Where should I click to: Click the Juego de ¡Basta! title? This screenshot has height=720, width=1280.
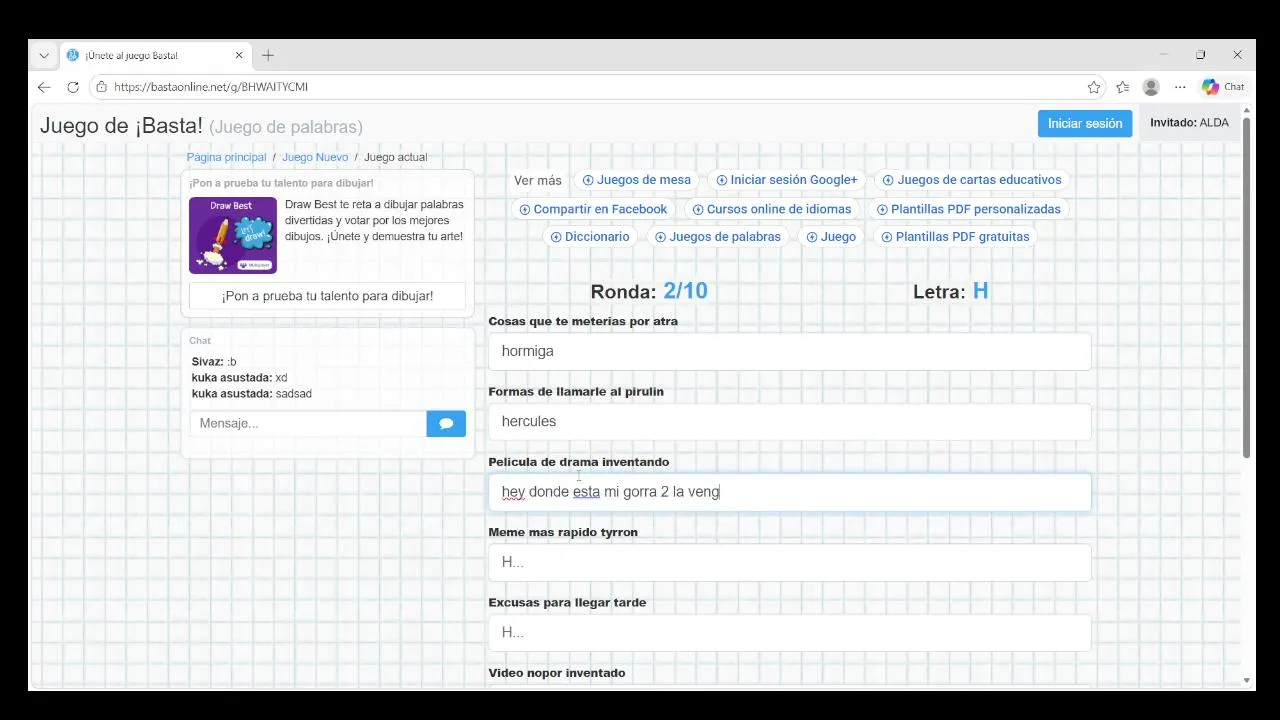click(121, 126)
